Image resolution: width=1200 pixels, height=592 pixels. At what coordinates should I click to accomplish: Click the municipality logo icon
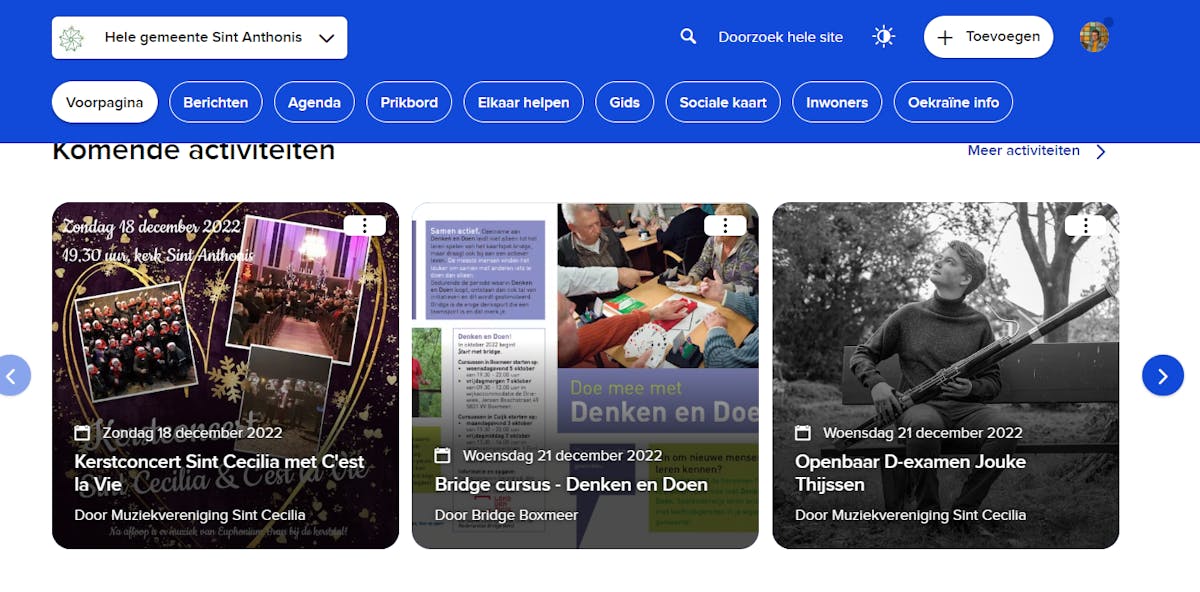pos(71,38)
